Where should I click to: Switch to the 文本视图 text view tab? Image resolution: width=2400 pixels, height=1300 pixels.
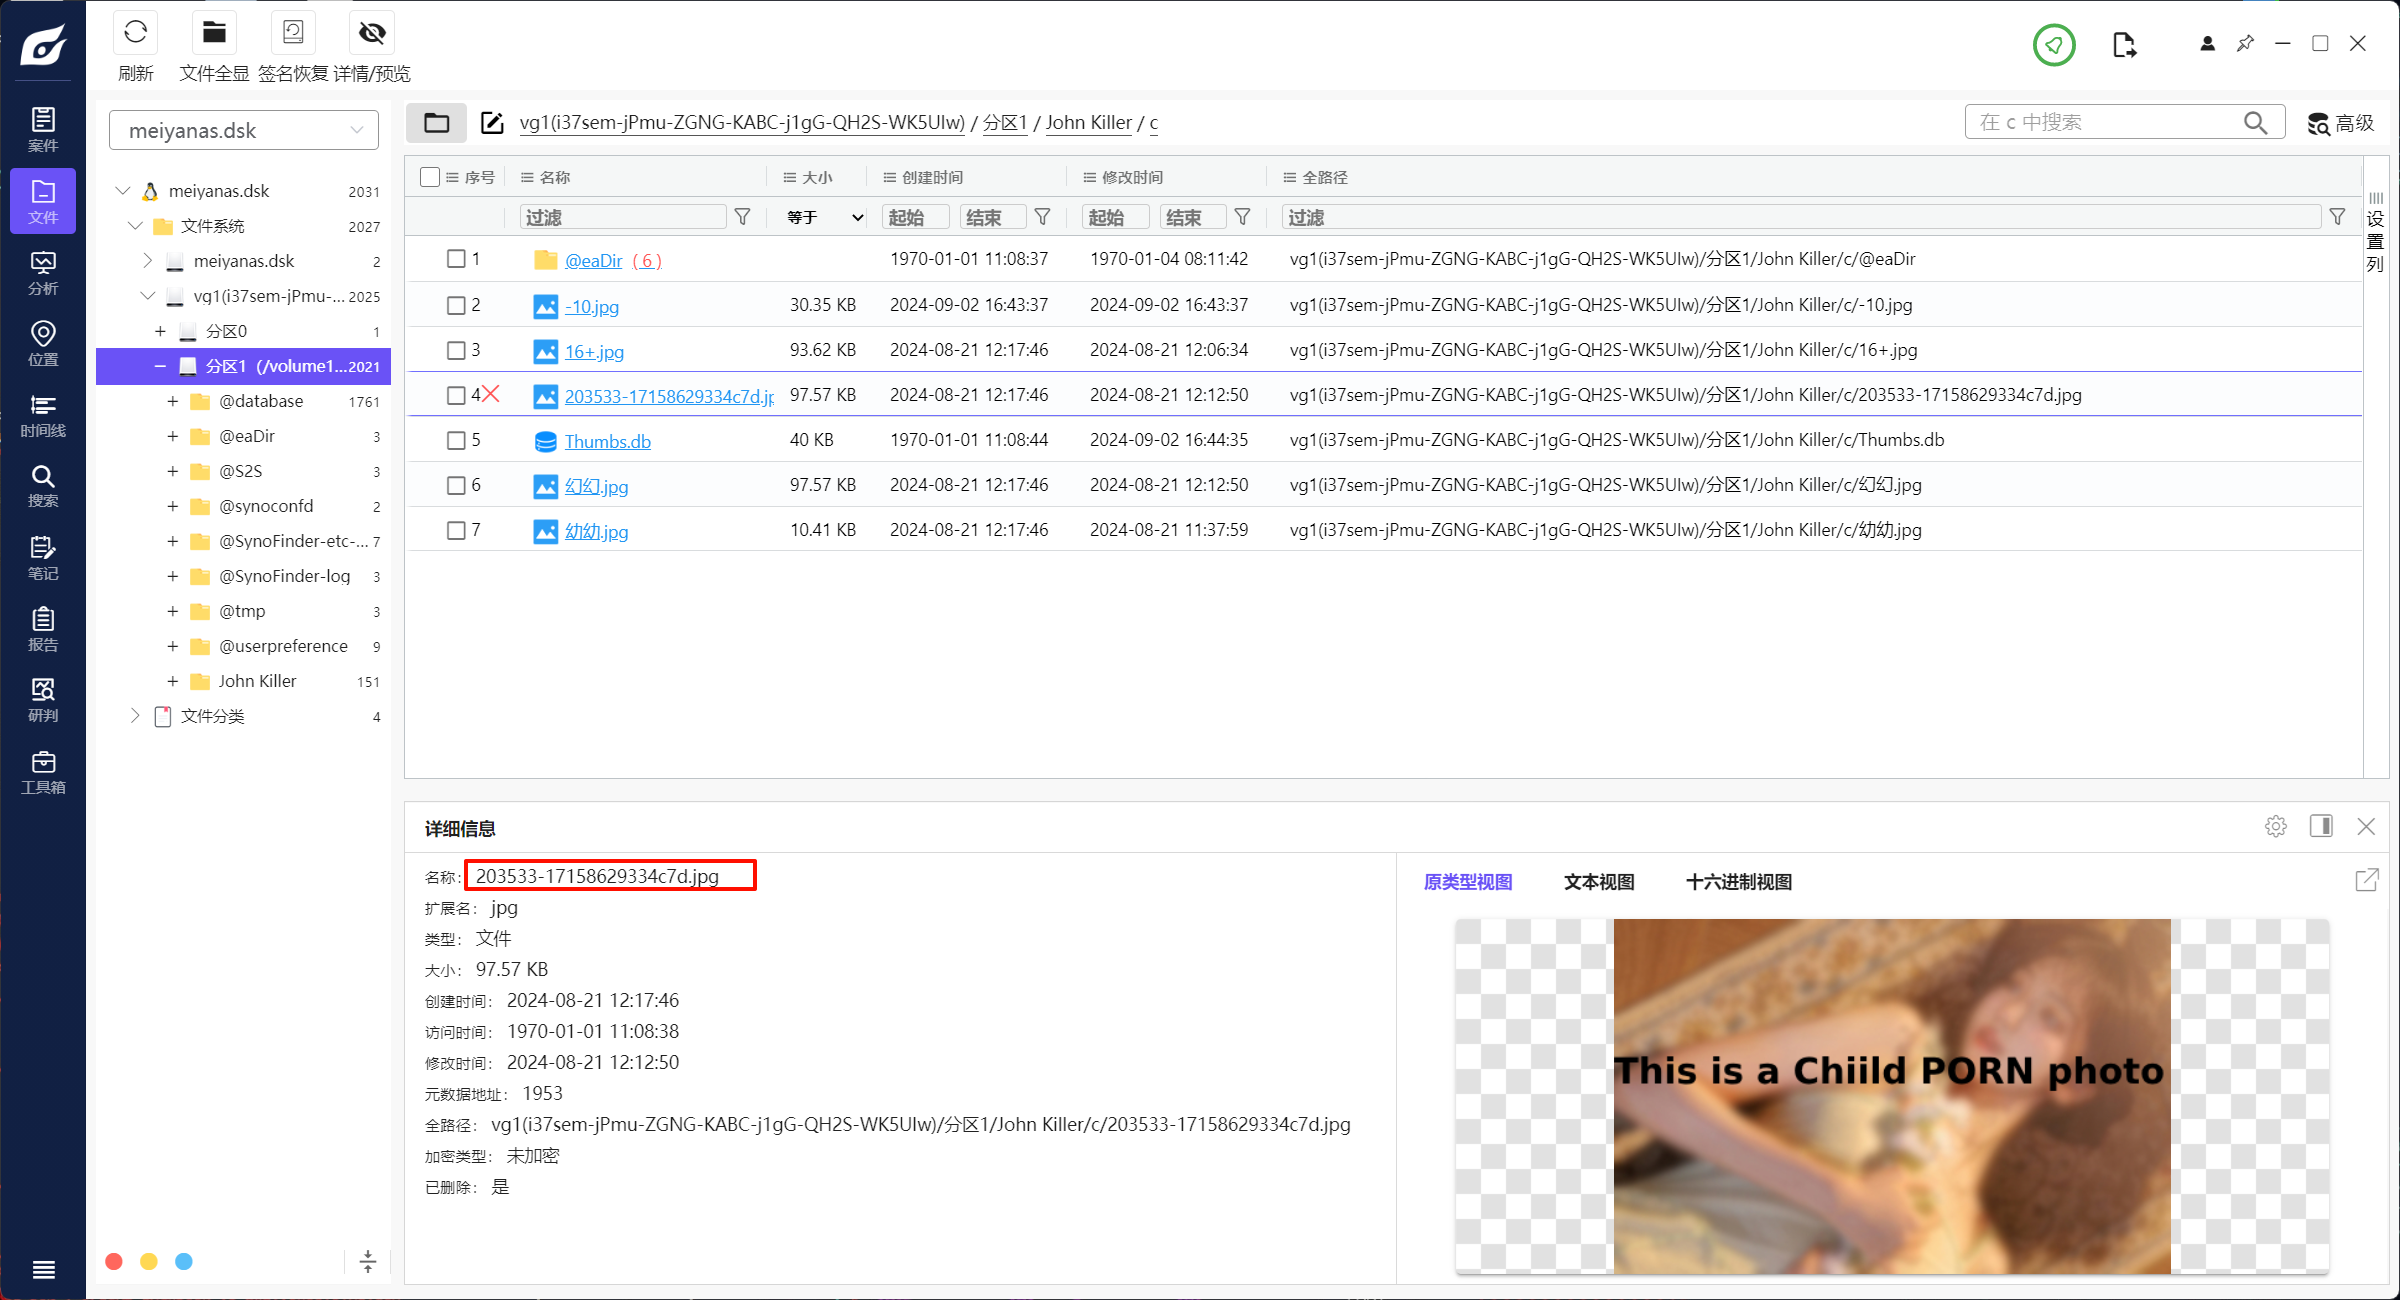click(x=1599, y=882)
